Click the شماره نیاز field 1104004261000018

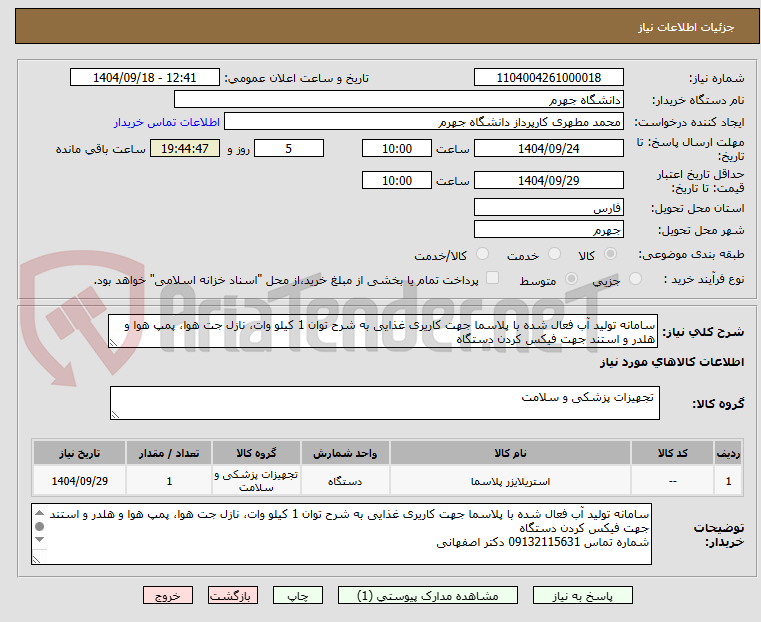point(548,78)
